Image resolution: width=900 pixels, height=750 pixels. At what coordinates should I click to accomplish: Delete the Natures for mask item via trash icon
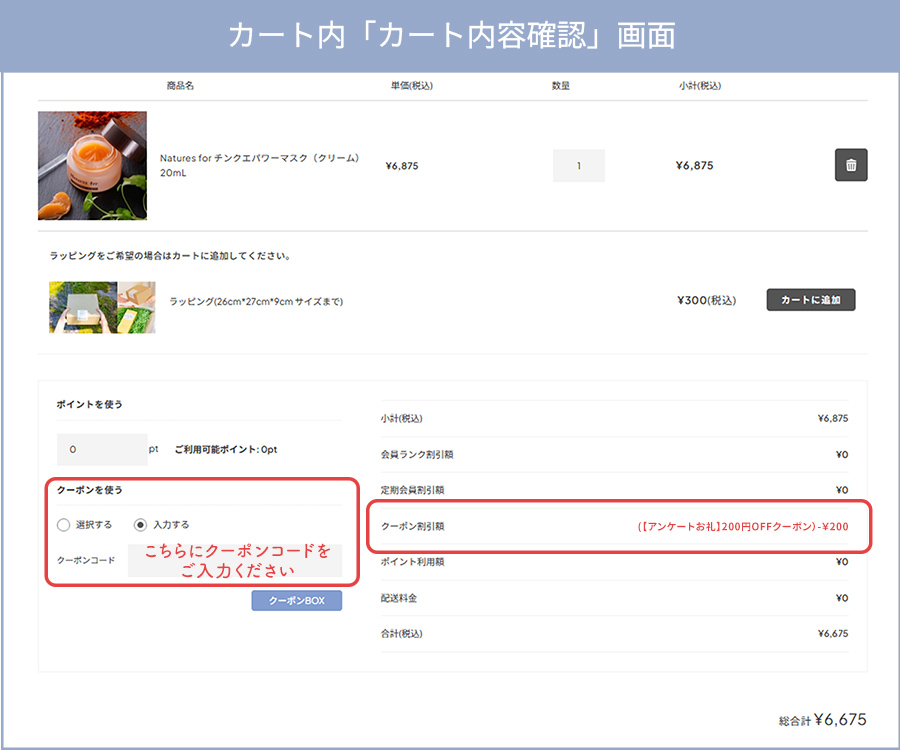point(851,165)
